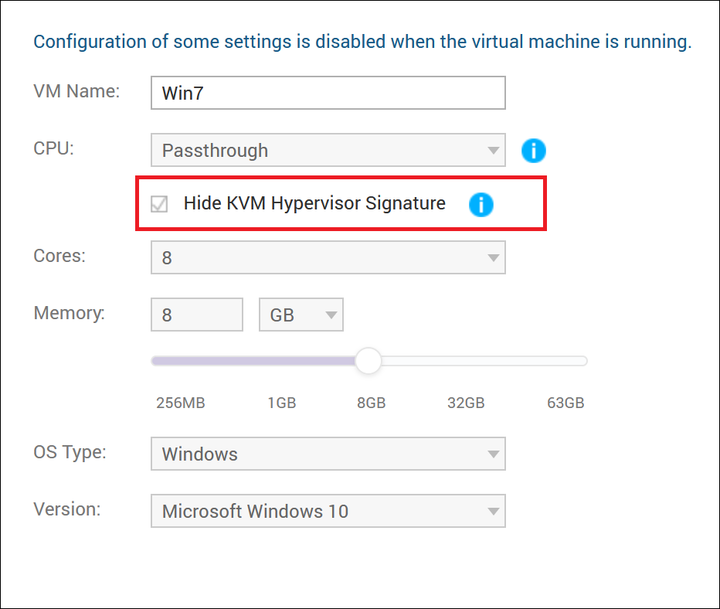Click slider track at 256MB end

tap(157, 361)
